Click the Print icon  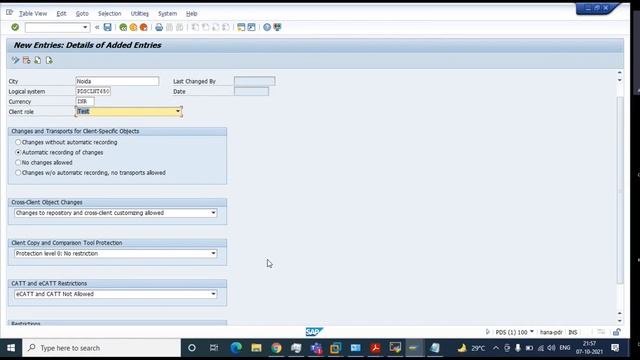pos(159,27)
